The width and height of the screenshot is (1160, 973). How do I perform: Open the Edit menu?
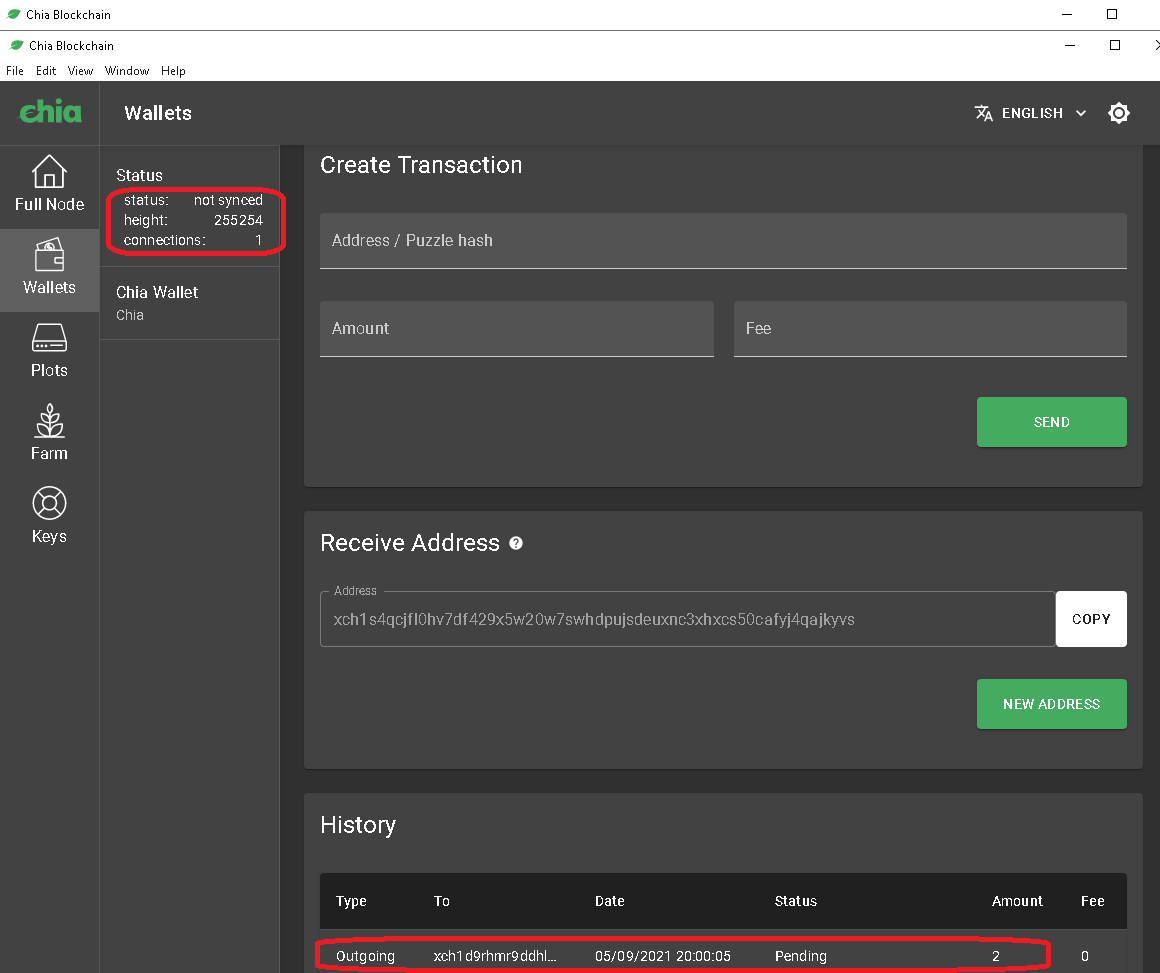(46, 71)
